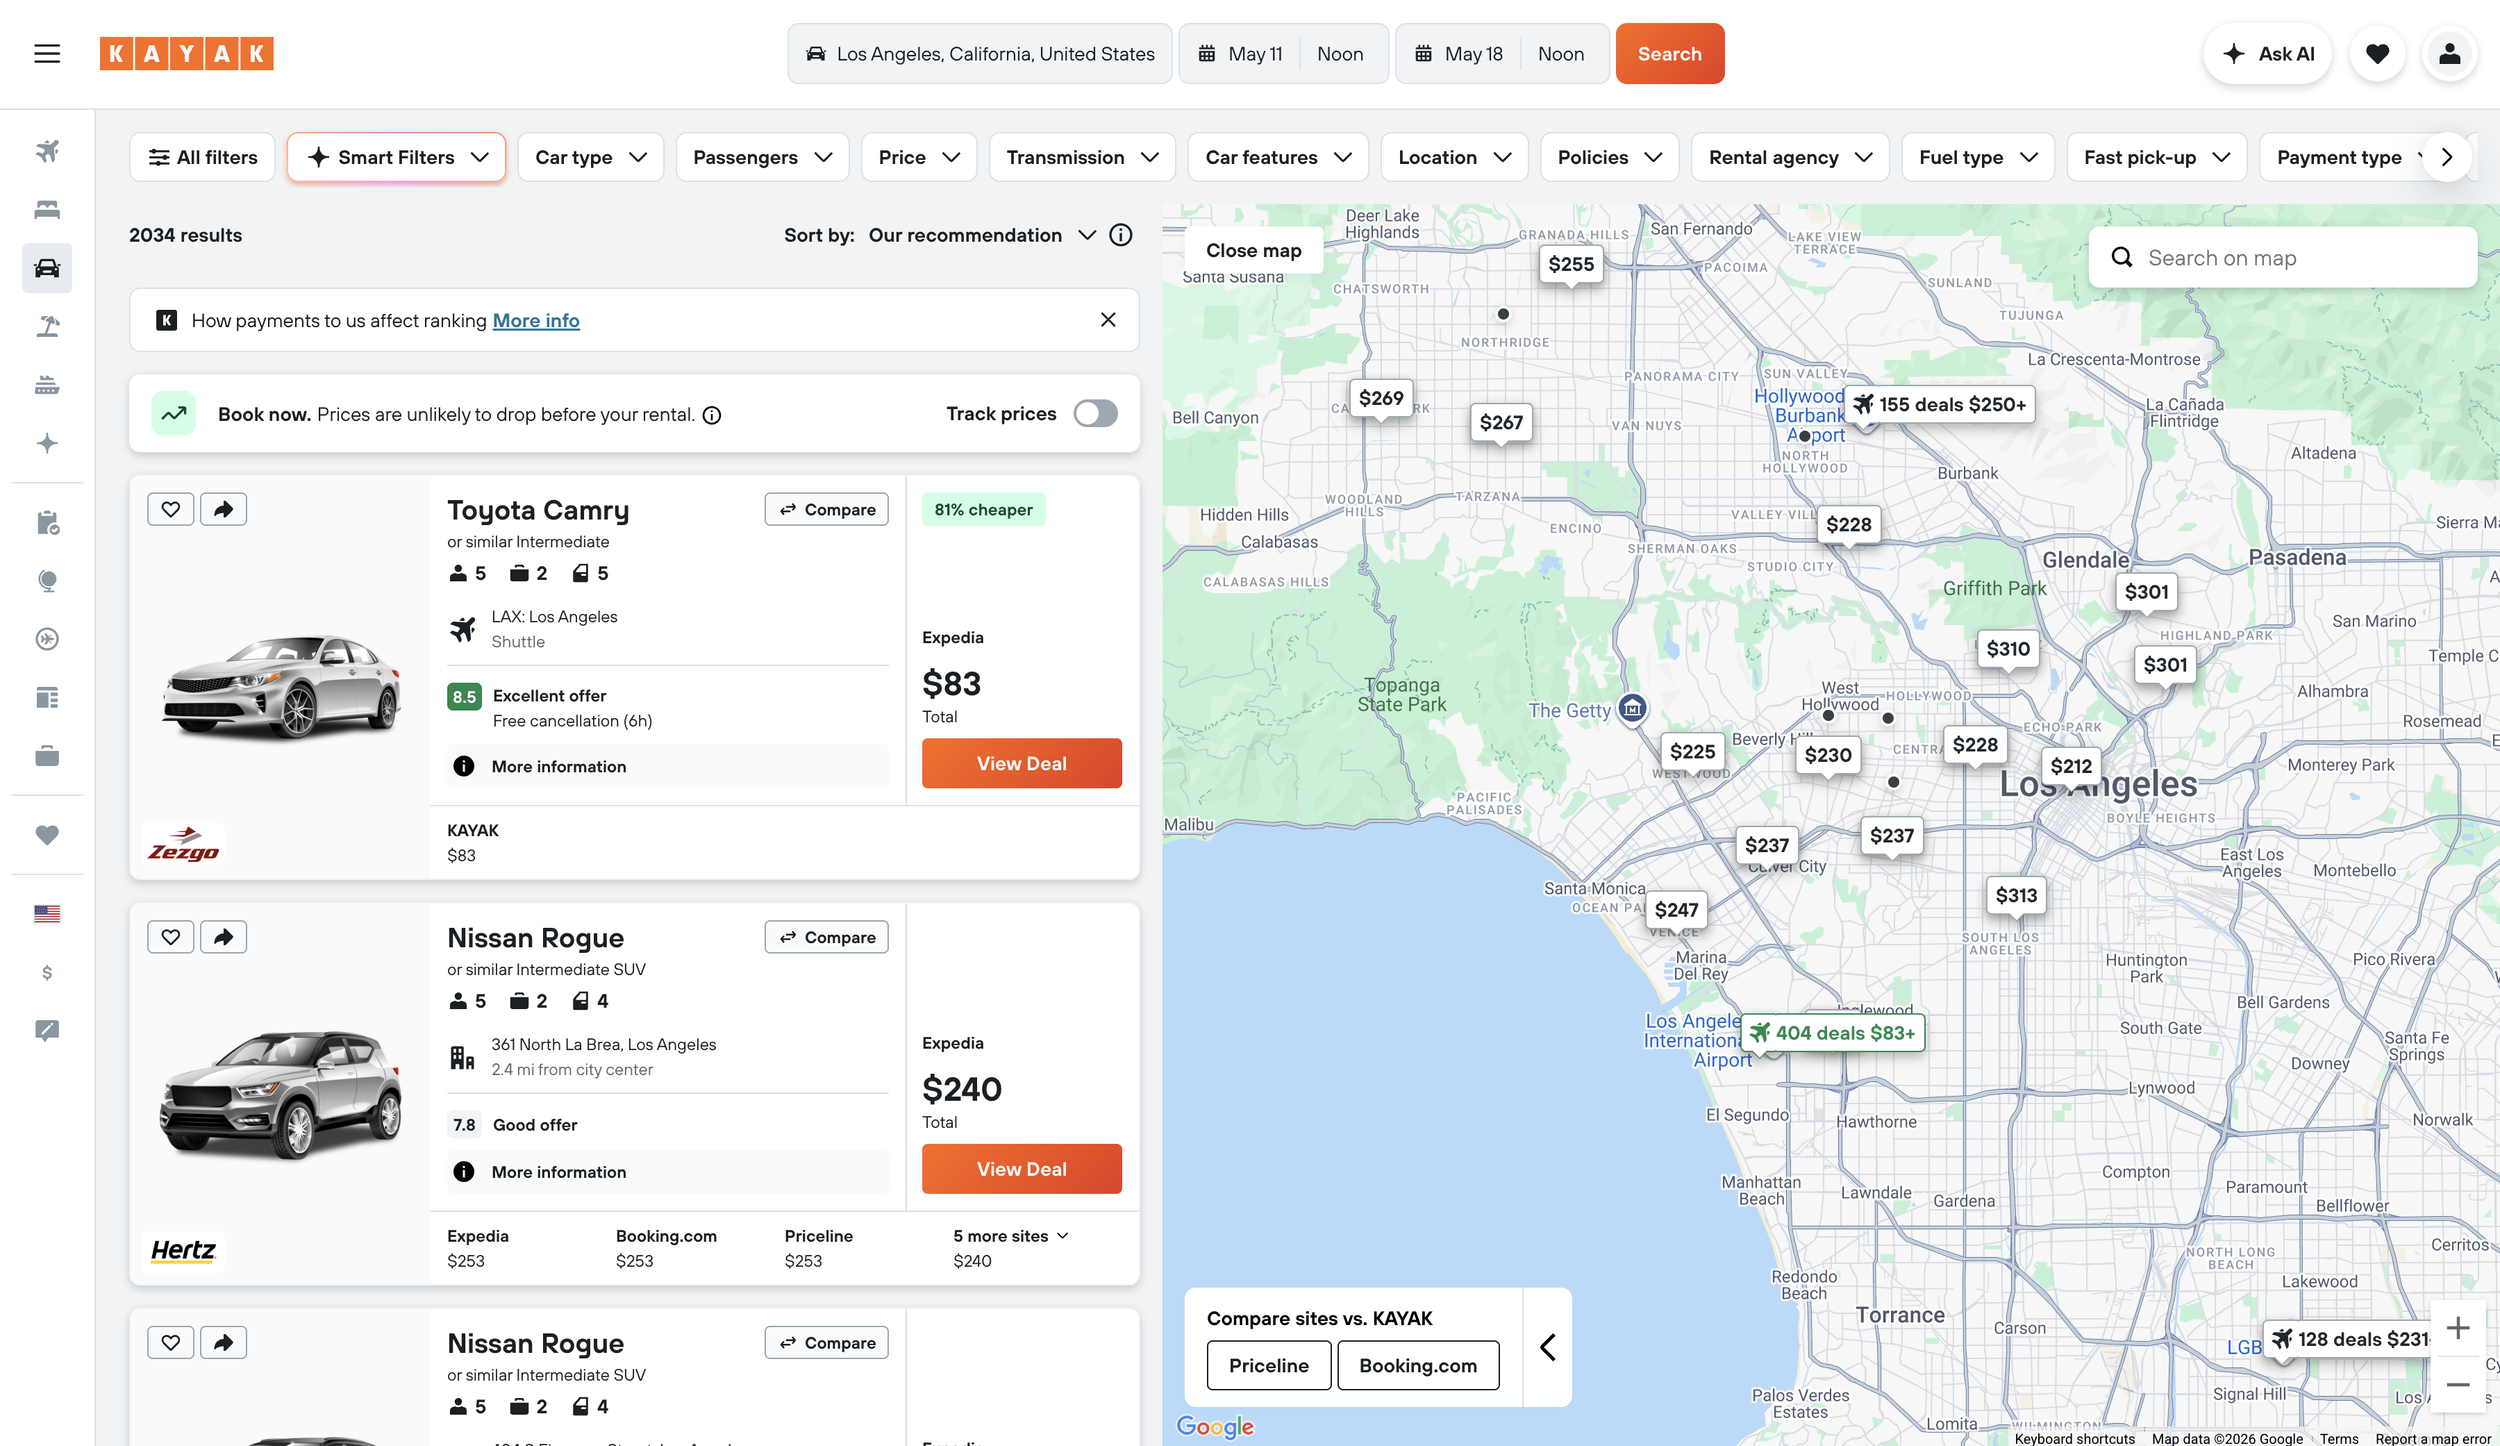2500x1446 pixels.
Task: Share the Toyota Camry listing
Action: tap(223, 509)
